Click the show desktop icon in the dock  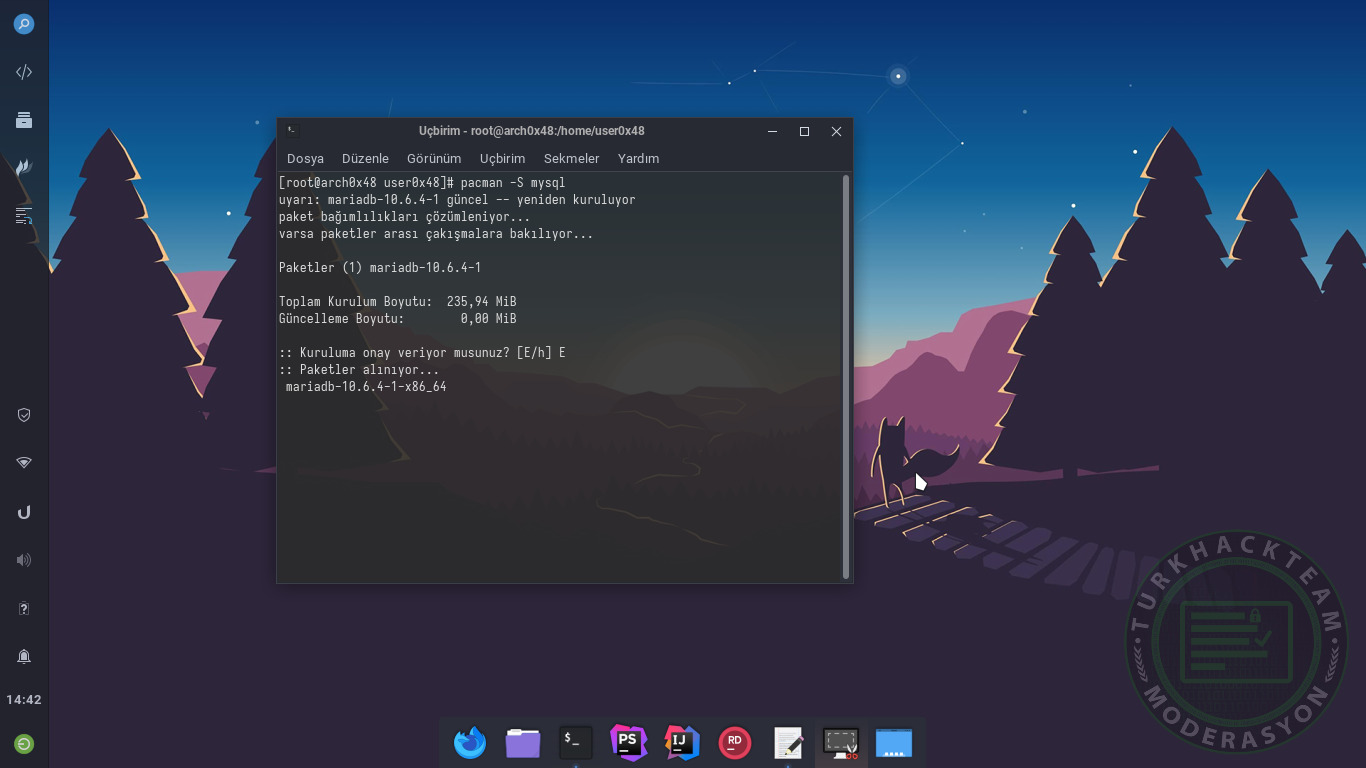(x=894, y=742)
